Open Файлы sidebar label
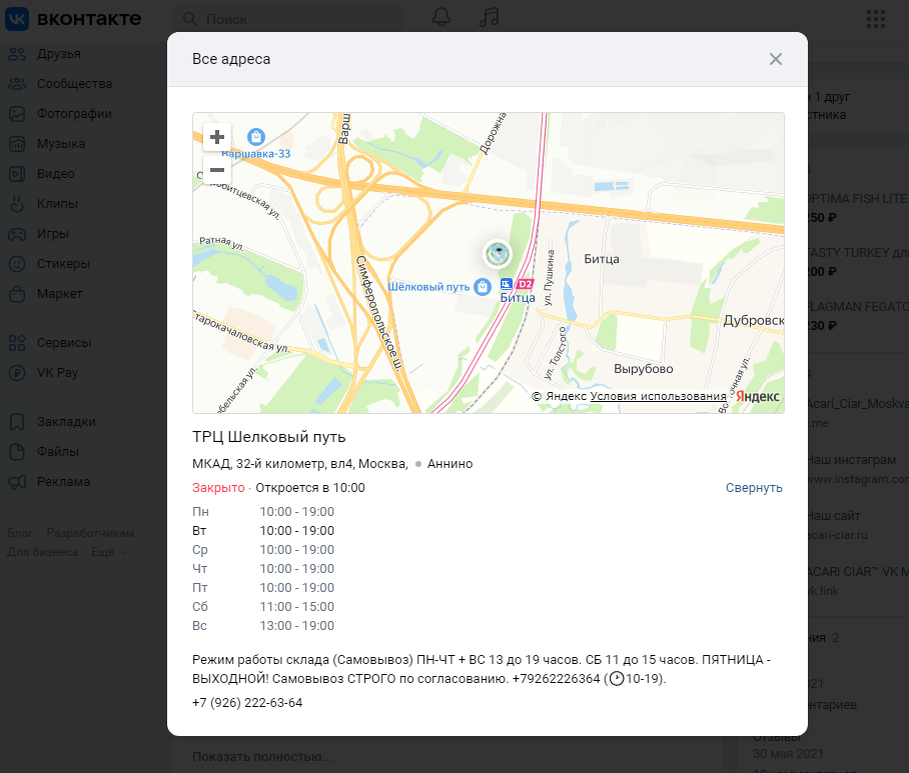Image resolution: width=909 pixels, height=773 pixels. (x=58, y=452)
